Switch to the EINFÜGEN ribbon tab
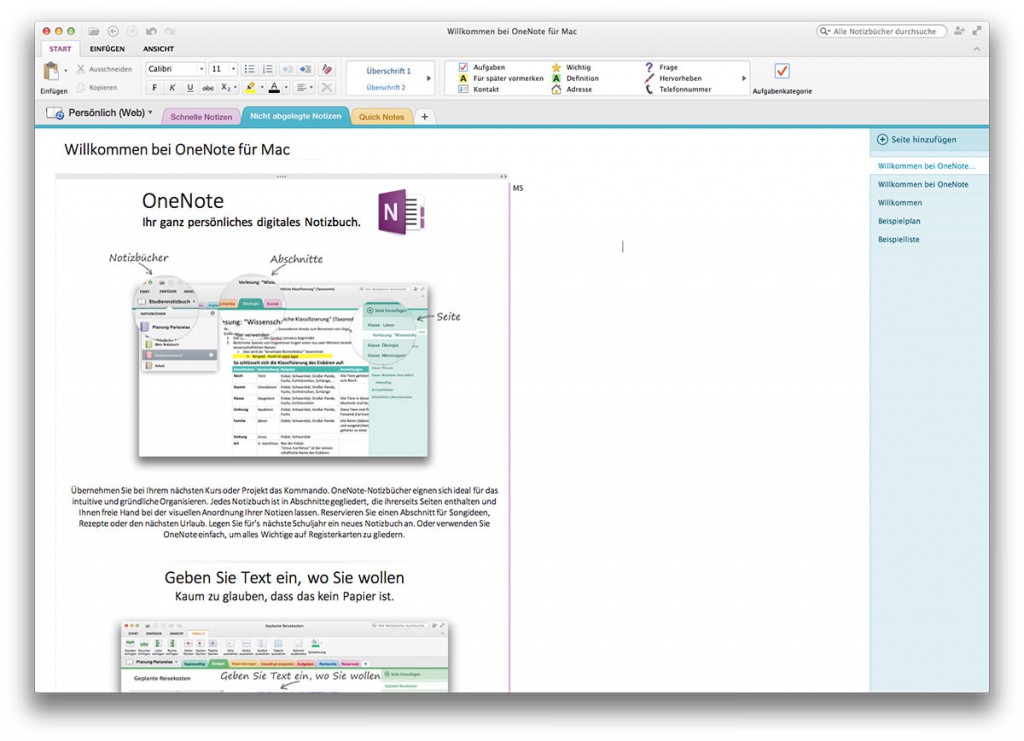 click(x=107, y=47)
